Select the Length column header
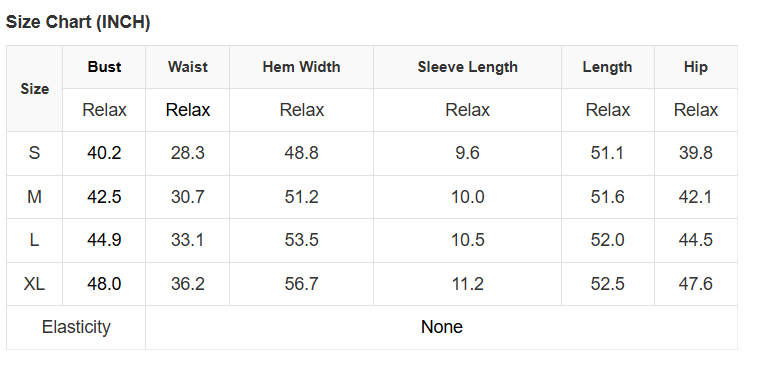 (607, 67)
